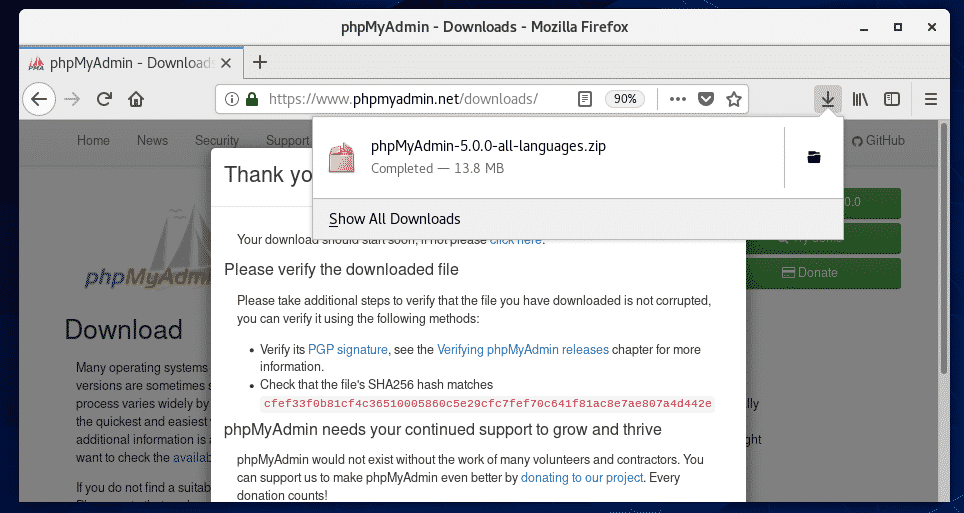Open News in the site navigation
The width and height of the screenshot is (964, 513).
pos(152,140)
